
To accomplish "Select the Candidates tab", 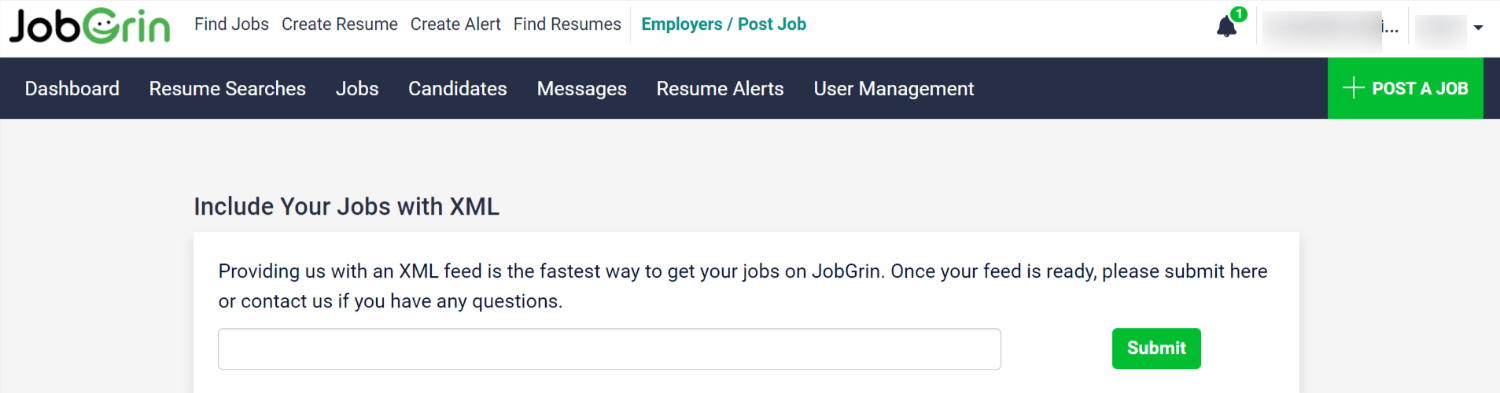I will click(457, 89).
